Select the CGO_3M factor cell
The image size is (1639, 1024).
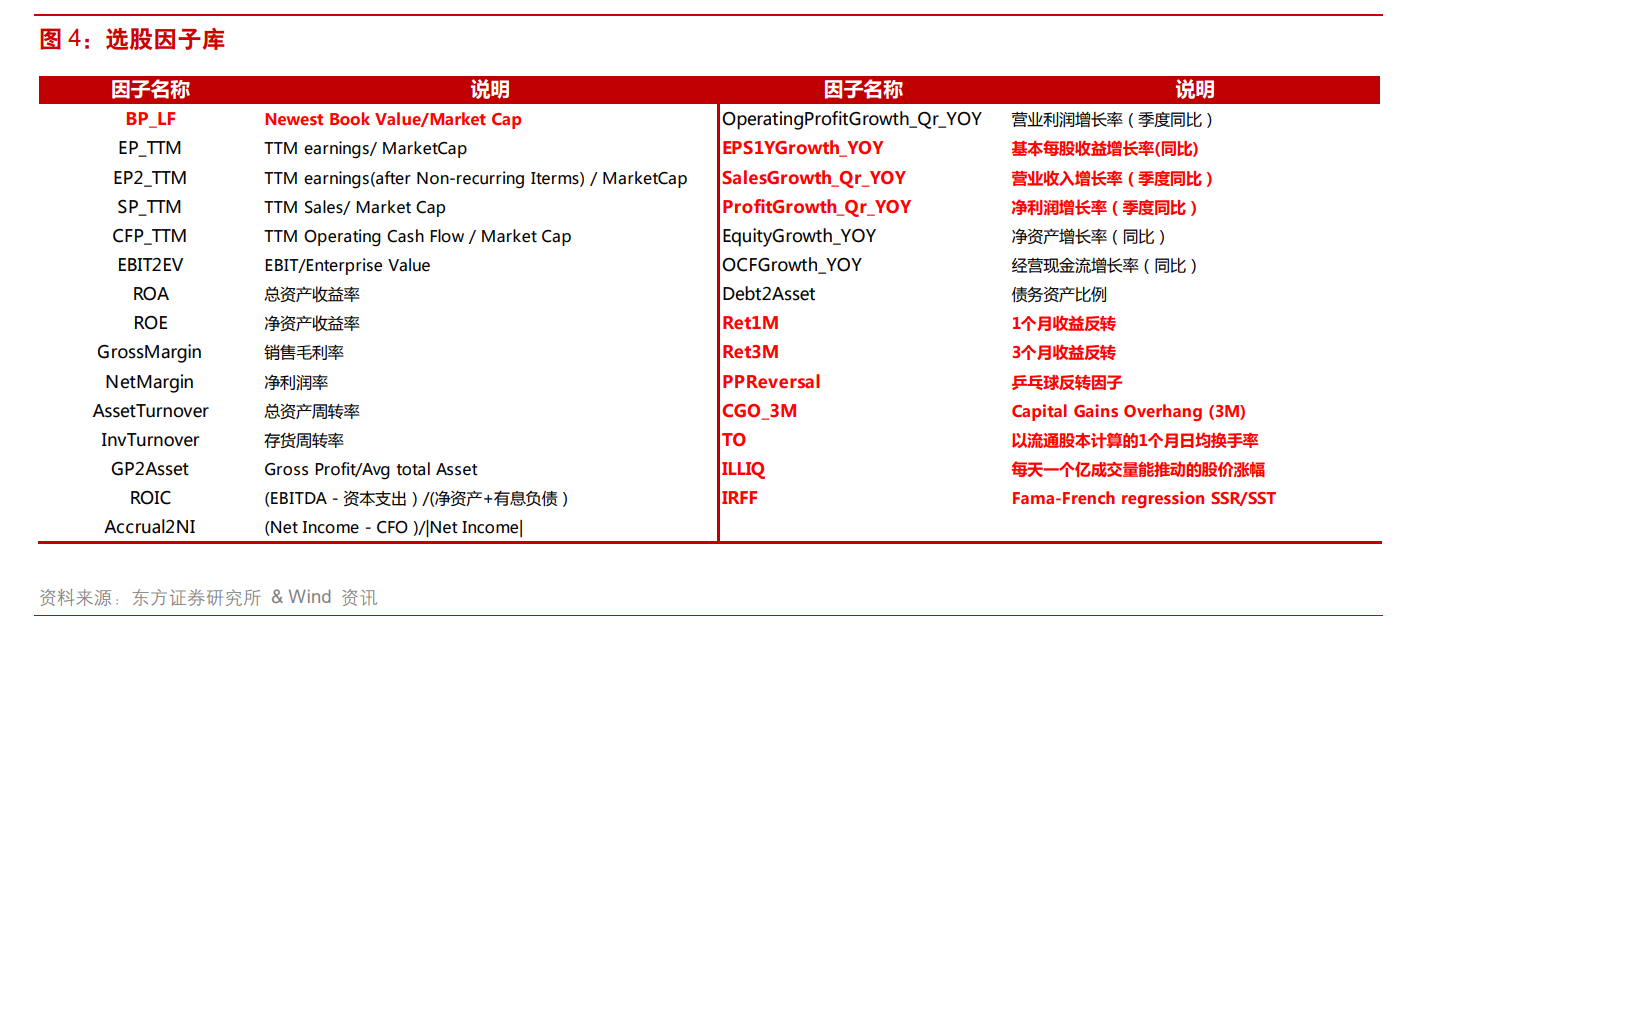(x=759, y=411)
